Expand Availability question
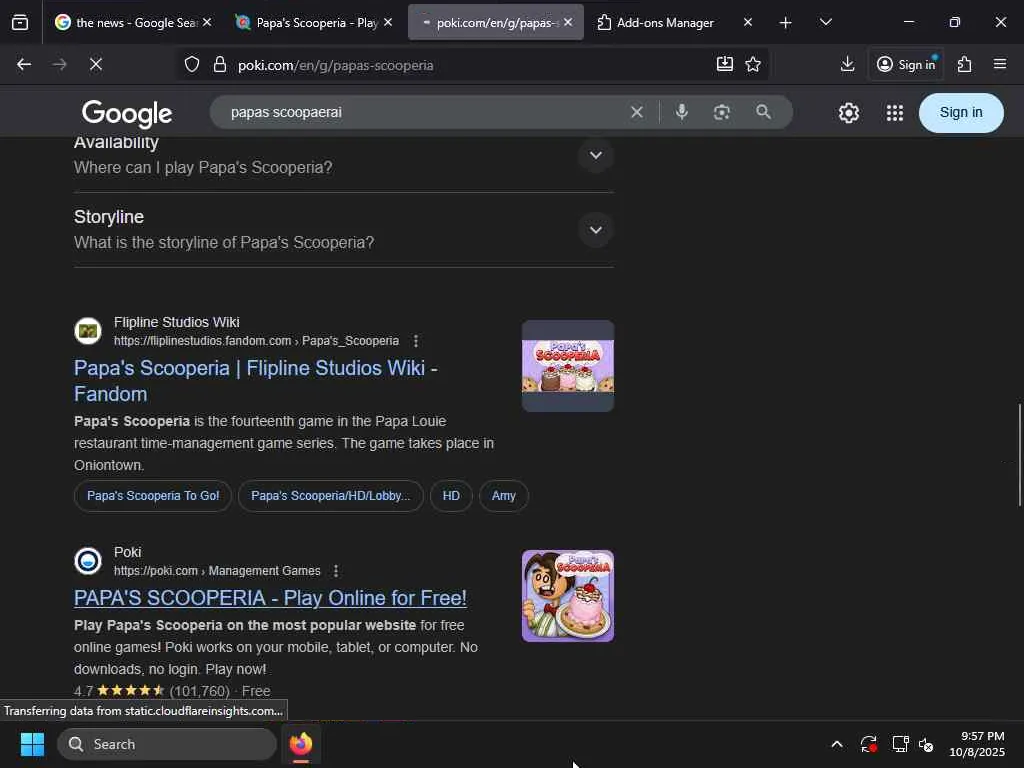This screenshot has width=1024, height=768. (x=596, y=155)
